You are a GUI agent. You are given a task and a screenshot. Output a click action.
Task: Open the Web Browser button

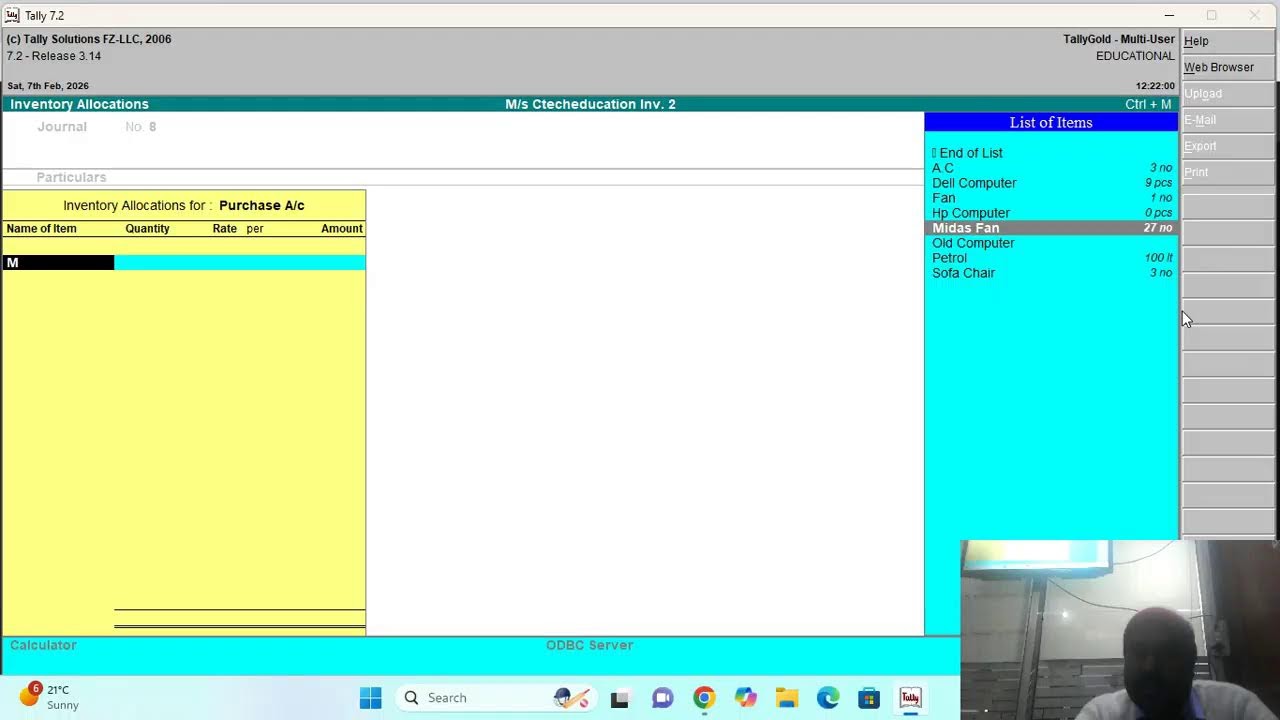[1228, 67]
